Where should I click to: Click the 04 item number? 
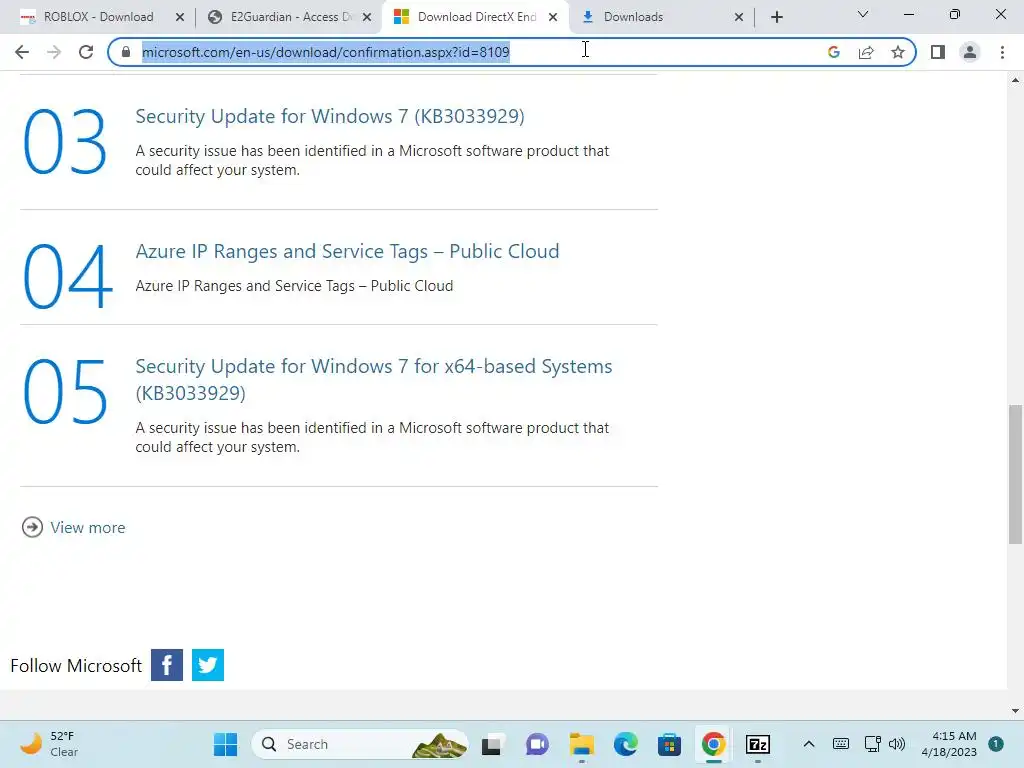click(67, 276)
